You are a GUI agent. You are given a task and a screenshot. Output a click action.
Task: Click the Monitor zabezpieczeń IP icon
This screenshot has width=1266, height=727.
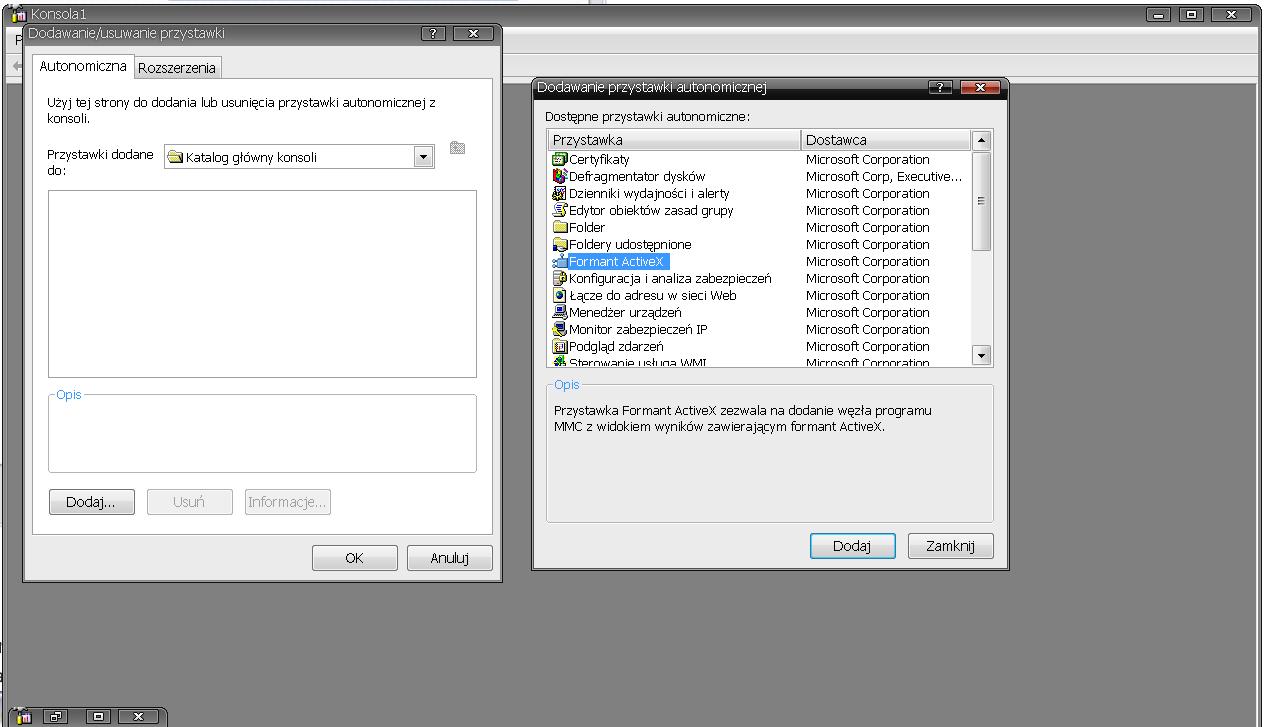(560, 329)
